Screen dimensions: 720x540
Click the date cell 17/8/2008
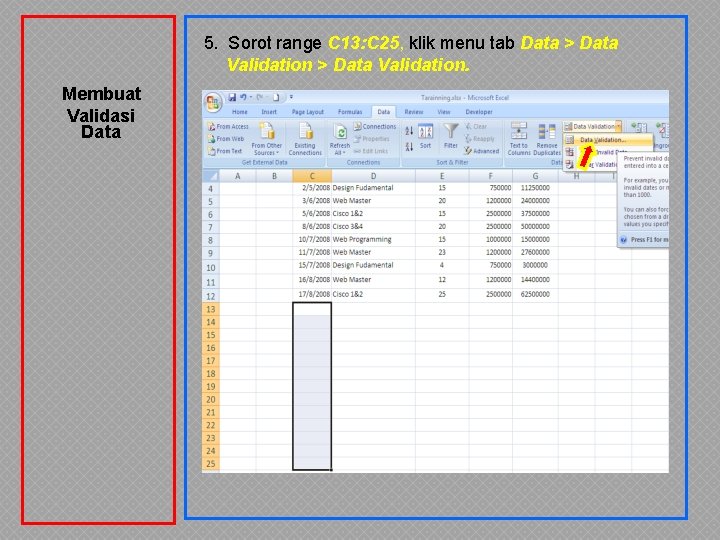[312, 294]
